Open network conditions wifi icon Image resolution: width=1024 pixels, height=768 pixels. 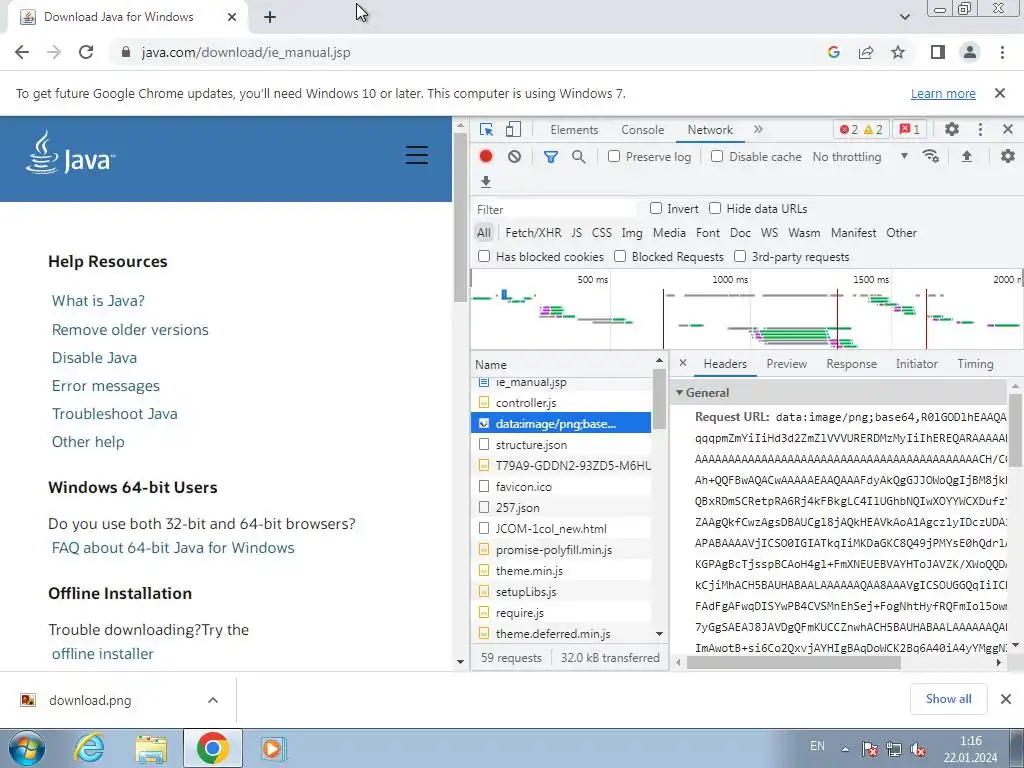coord(931,157)
